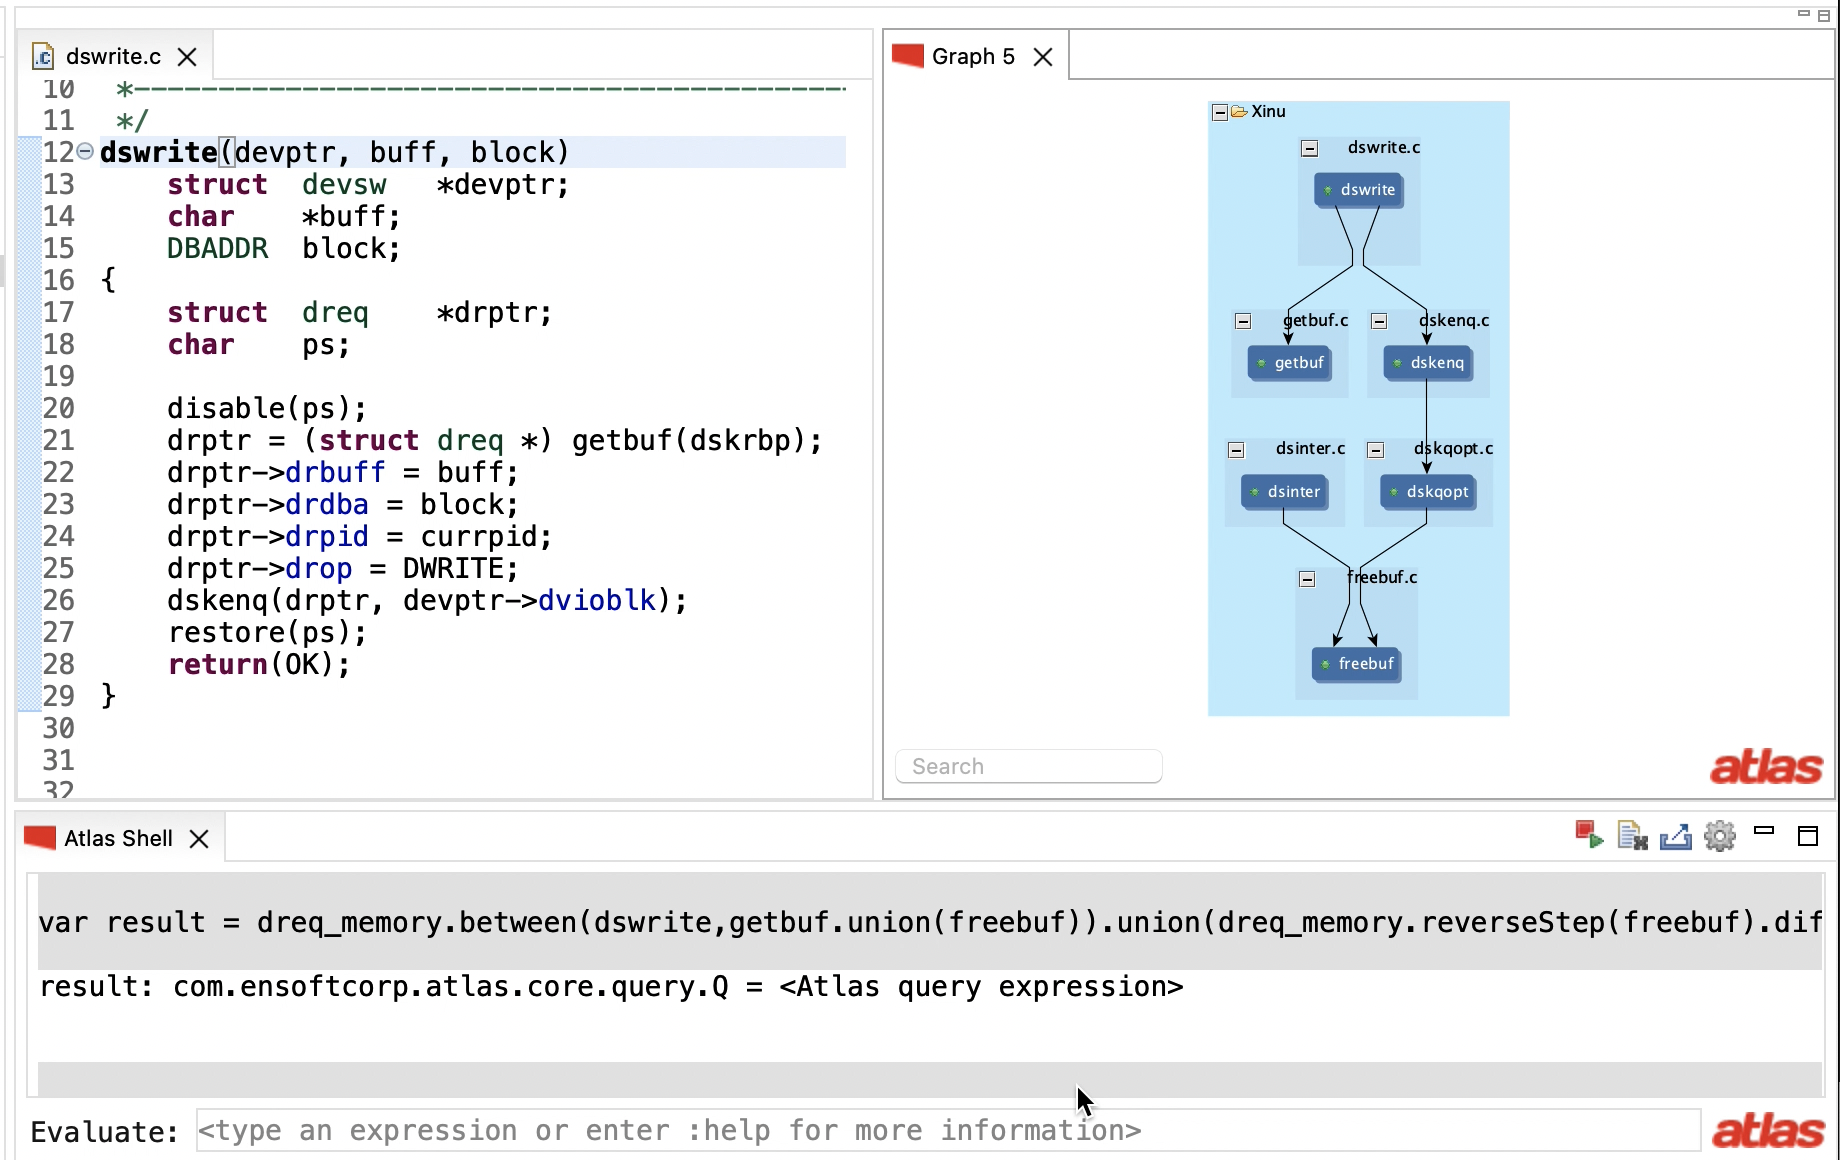Click the export shell output icon
This screenshot has width=1840, height=1160.
tap(1676, 836)
